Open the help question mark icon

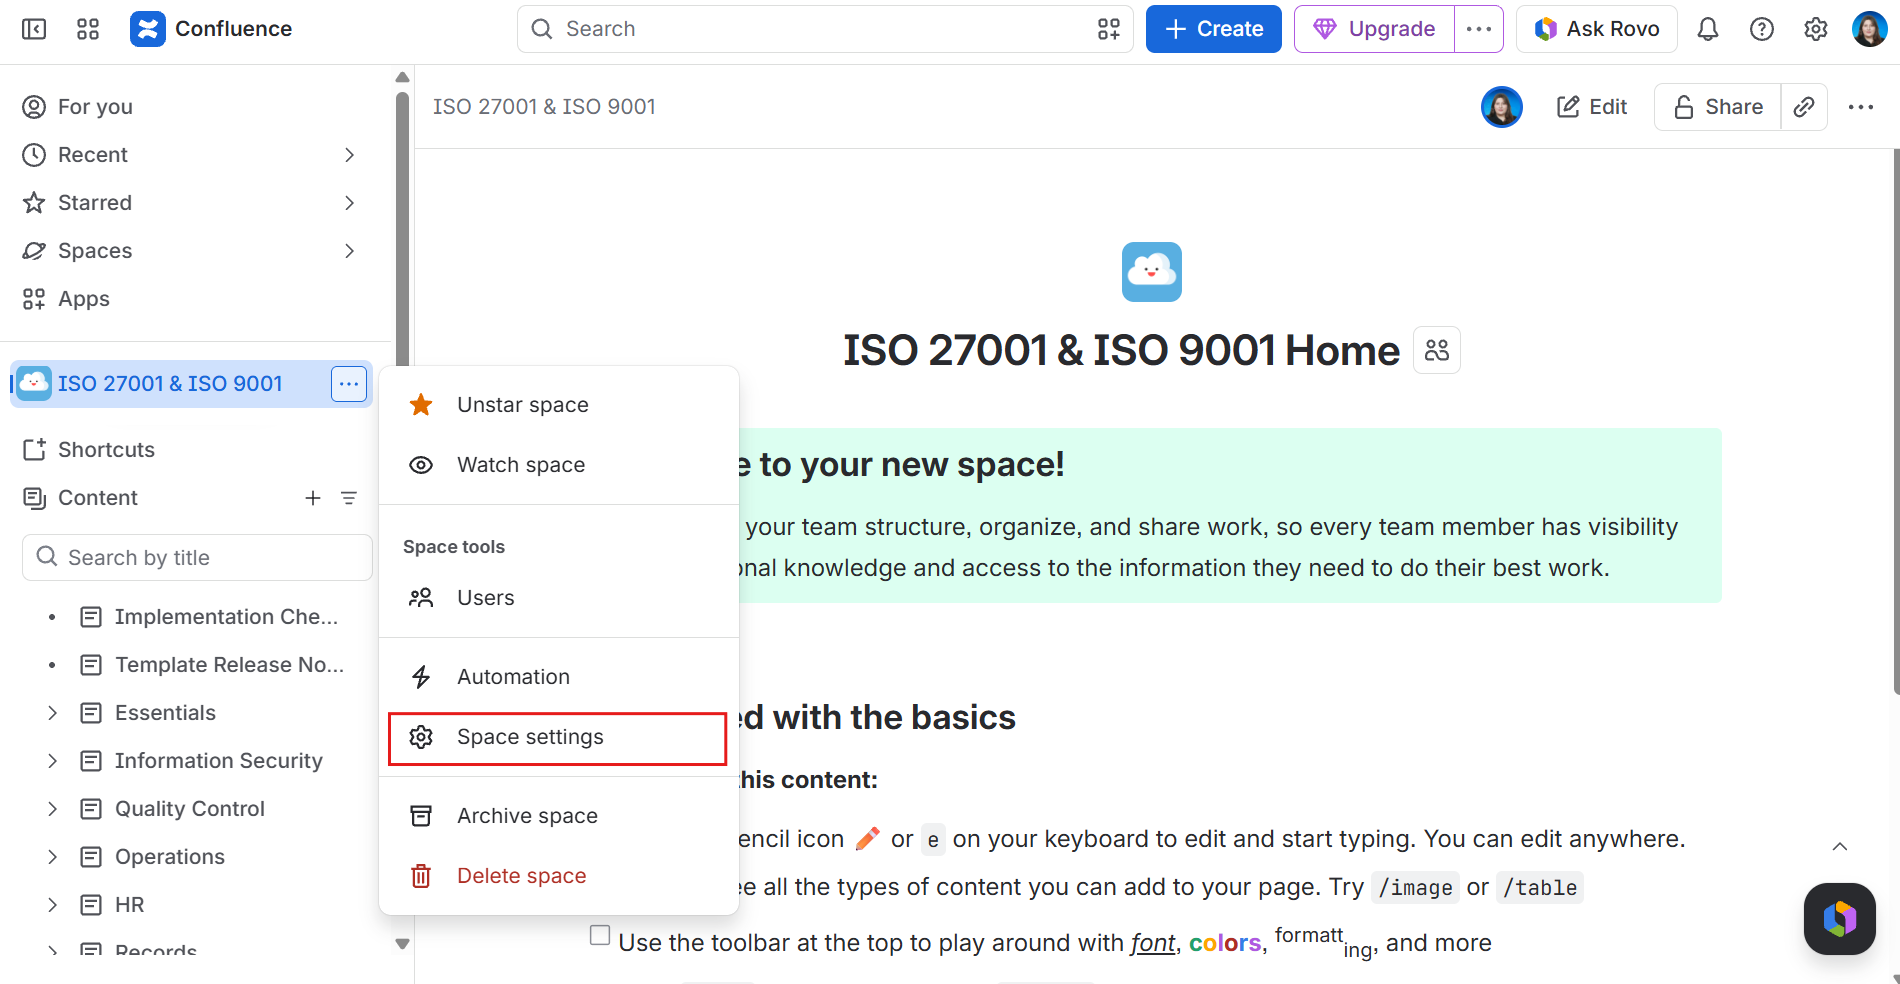coord(1762,29)
